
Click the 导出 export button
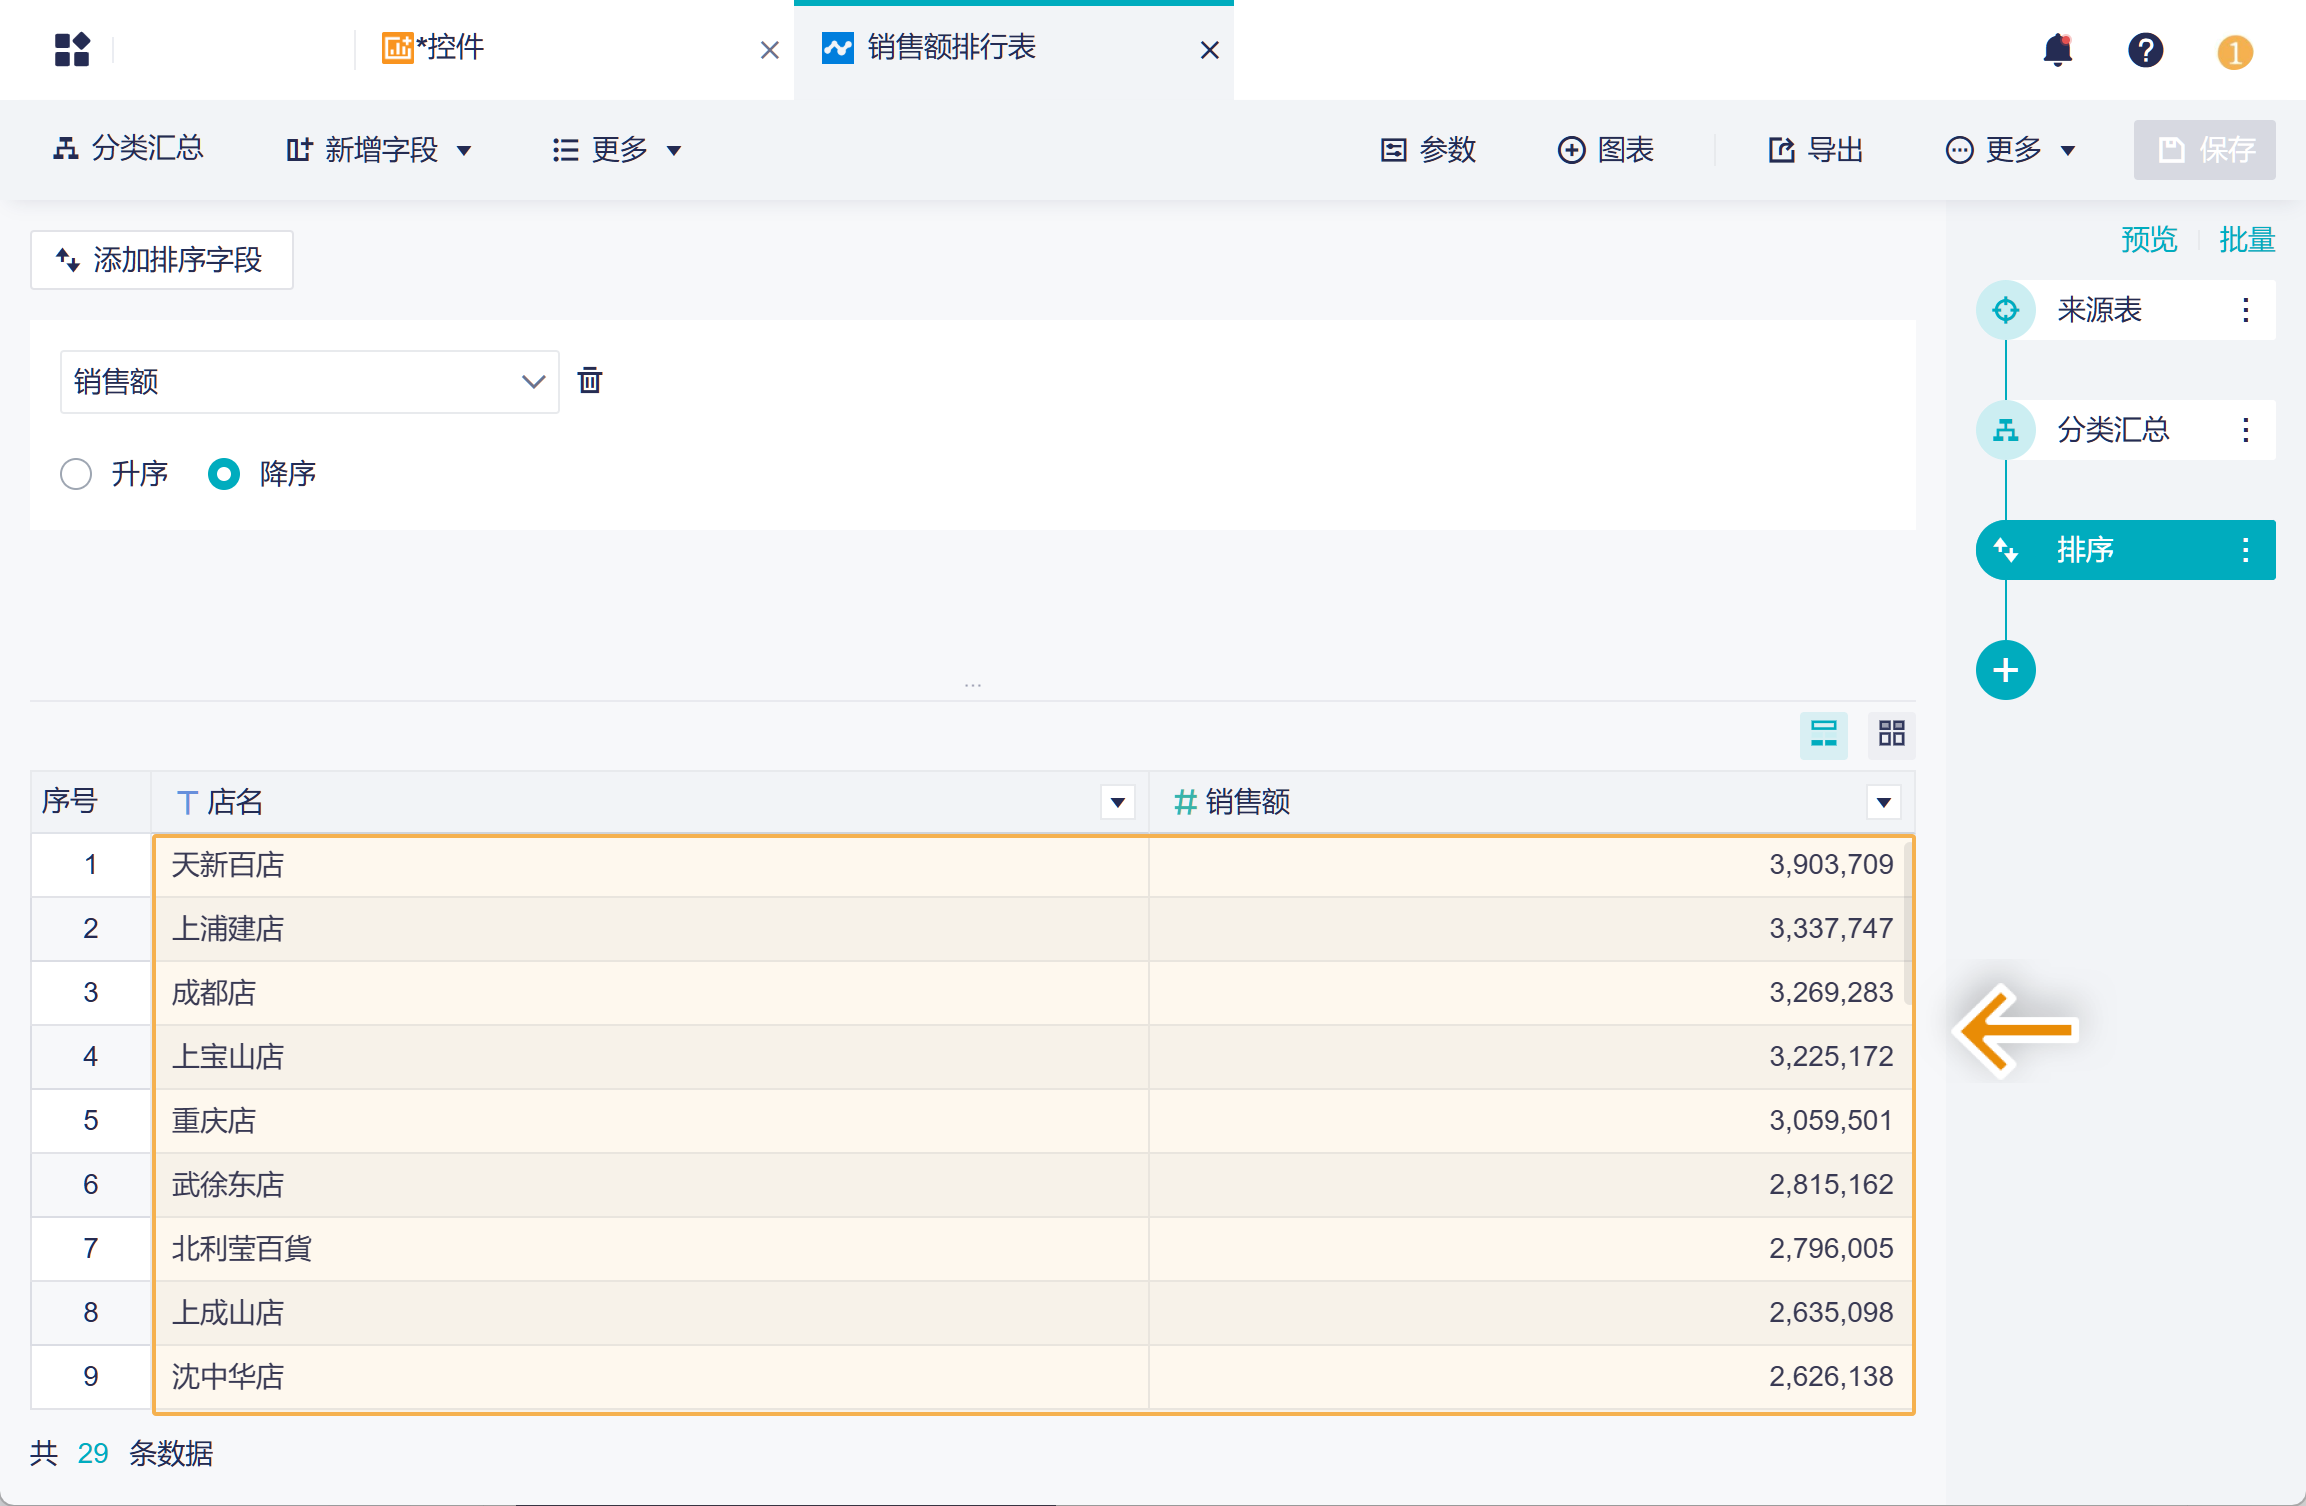click(1816, 150)
